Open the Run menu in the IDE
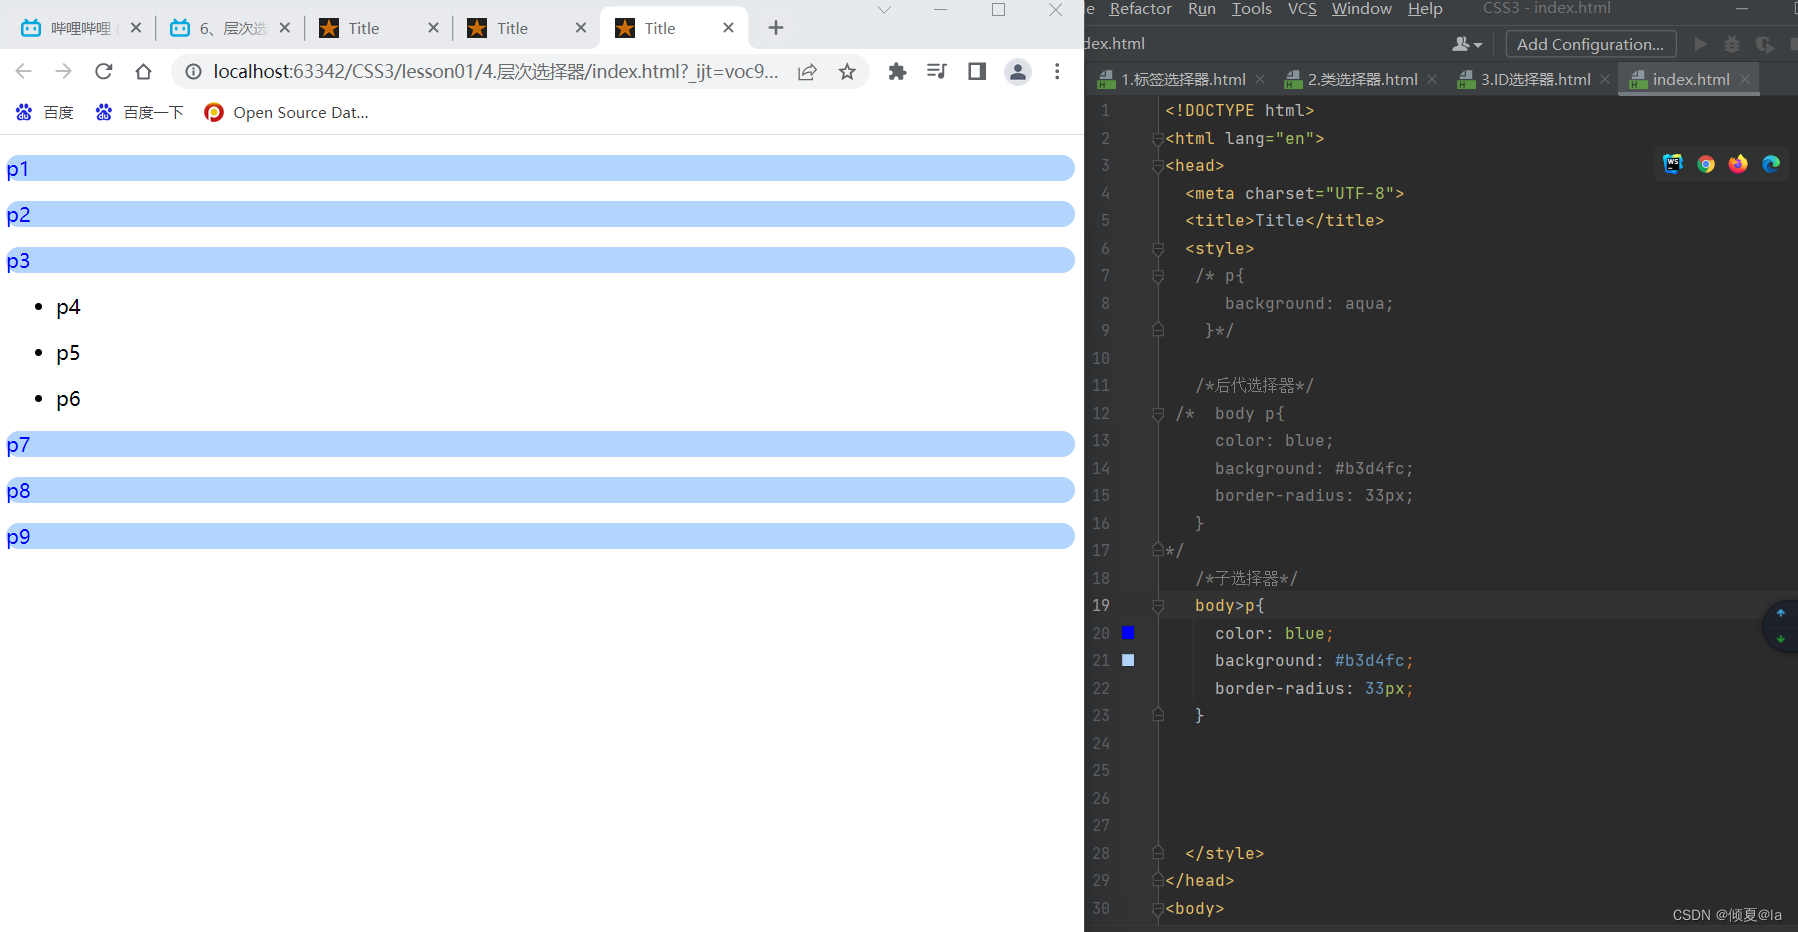Screen dimensions: 1798x932 (1202, 9)
